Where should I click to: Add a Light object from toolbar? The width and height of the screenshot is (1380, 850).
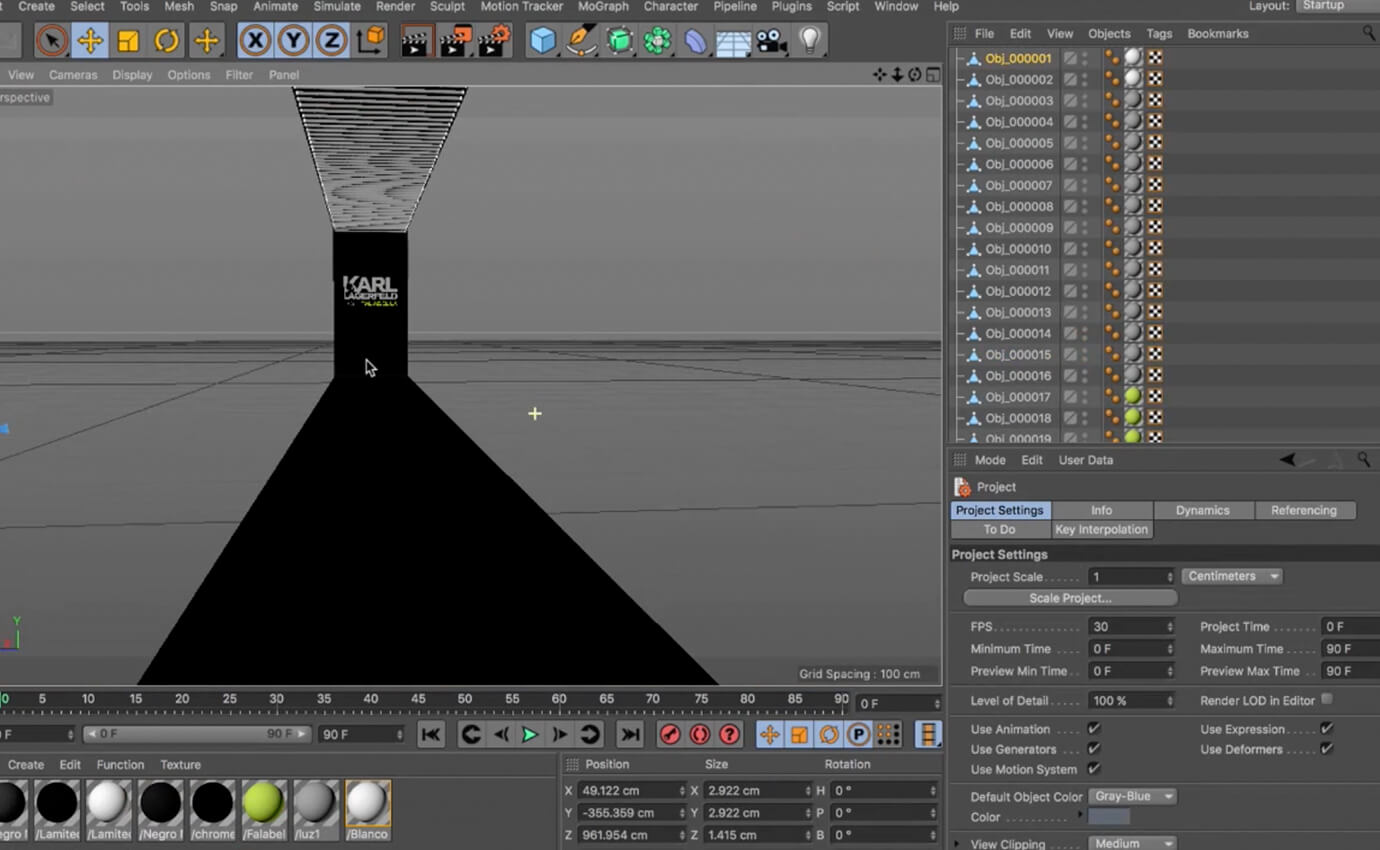809,41
